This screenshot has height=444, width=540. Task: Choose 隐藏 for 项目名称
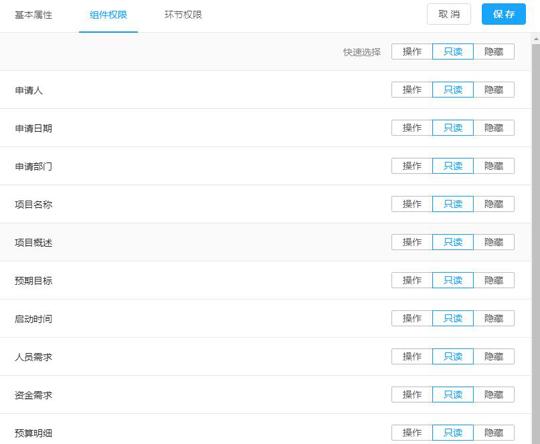(x=494, y=204)
